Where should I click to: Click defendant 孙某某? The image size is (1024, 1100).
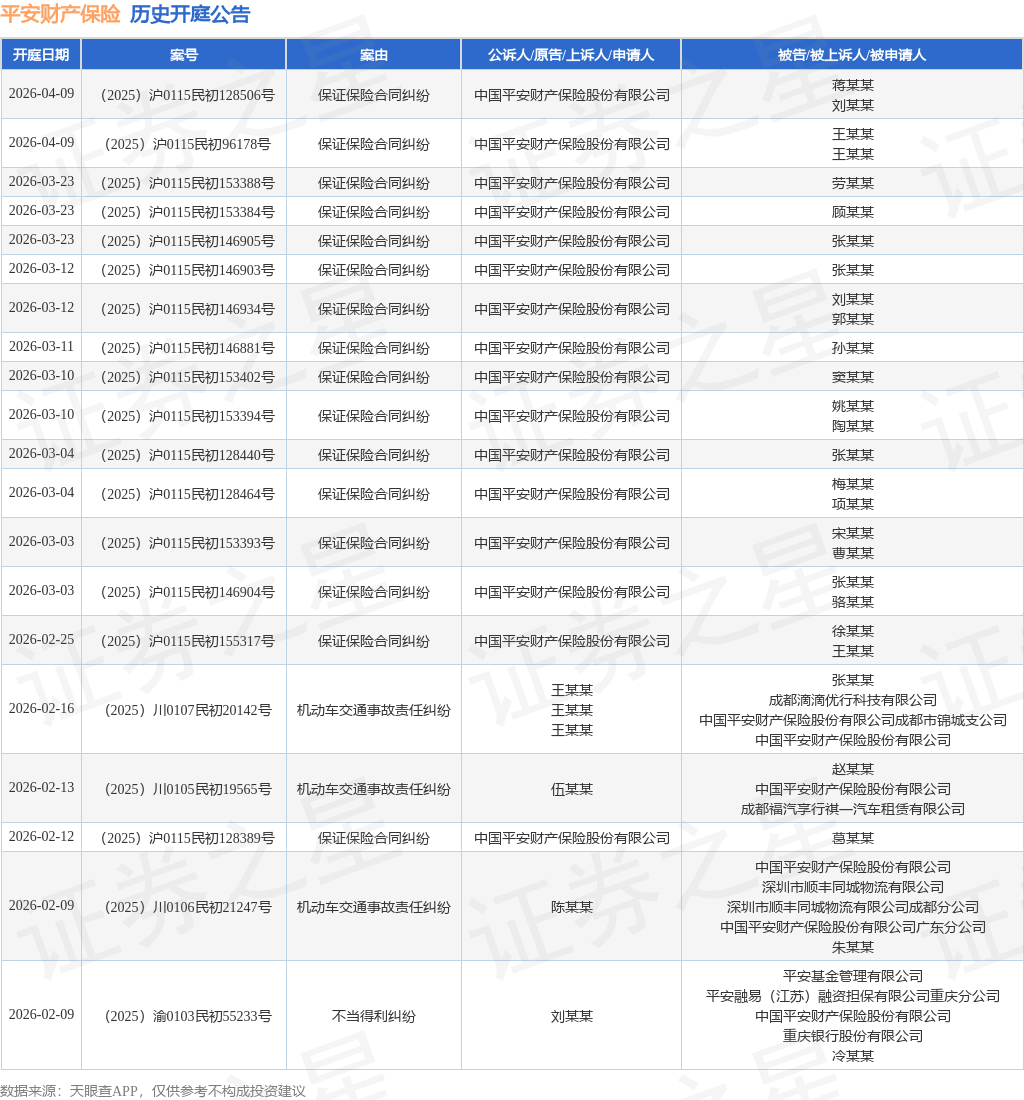point(853,348)
